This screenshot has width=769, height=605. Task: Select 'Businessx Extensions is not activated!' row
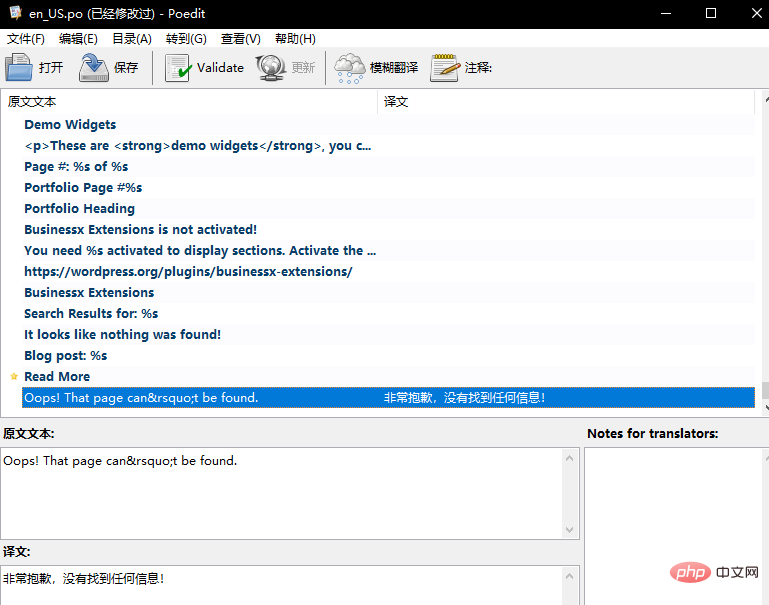[x=388, y=229]
